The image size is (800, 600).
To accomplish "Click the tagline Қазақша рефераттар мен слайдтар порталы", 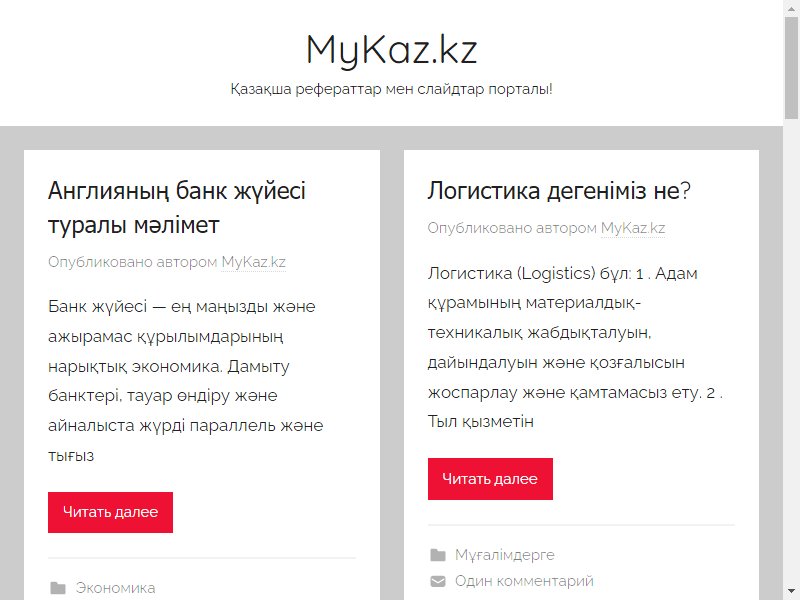I will [391, 89].
